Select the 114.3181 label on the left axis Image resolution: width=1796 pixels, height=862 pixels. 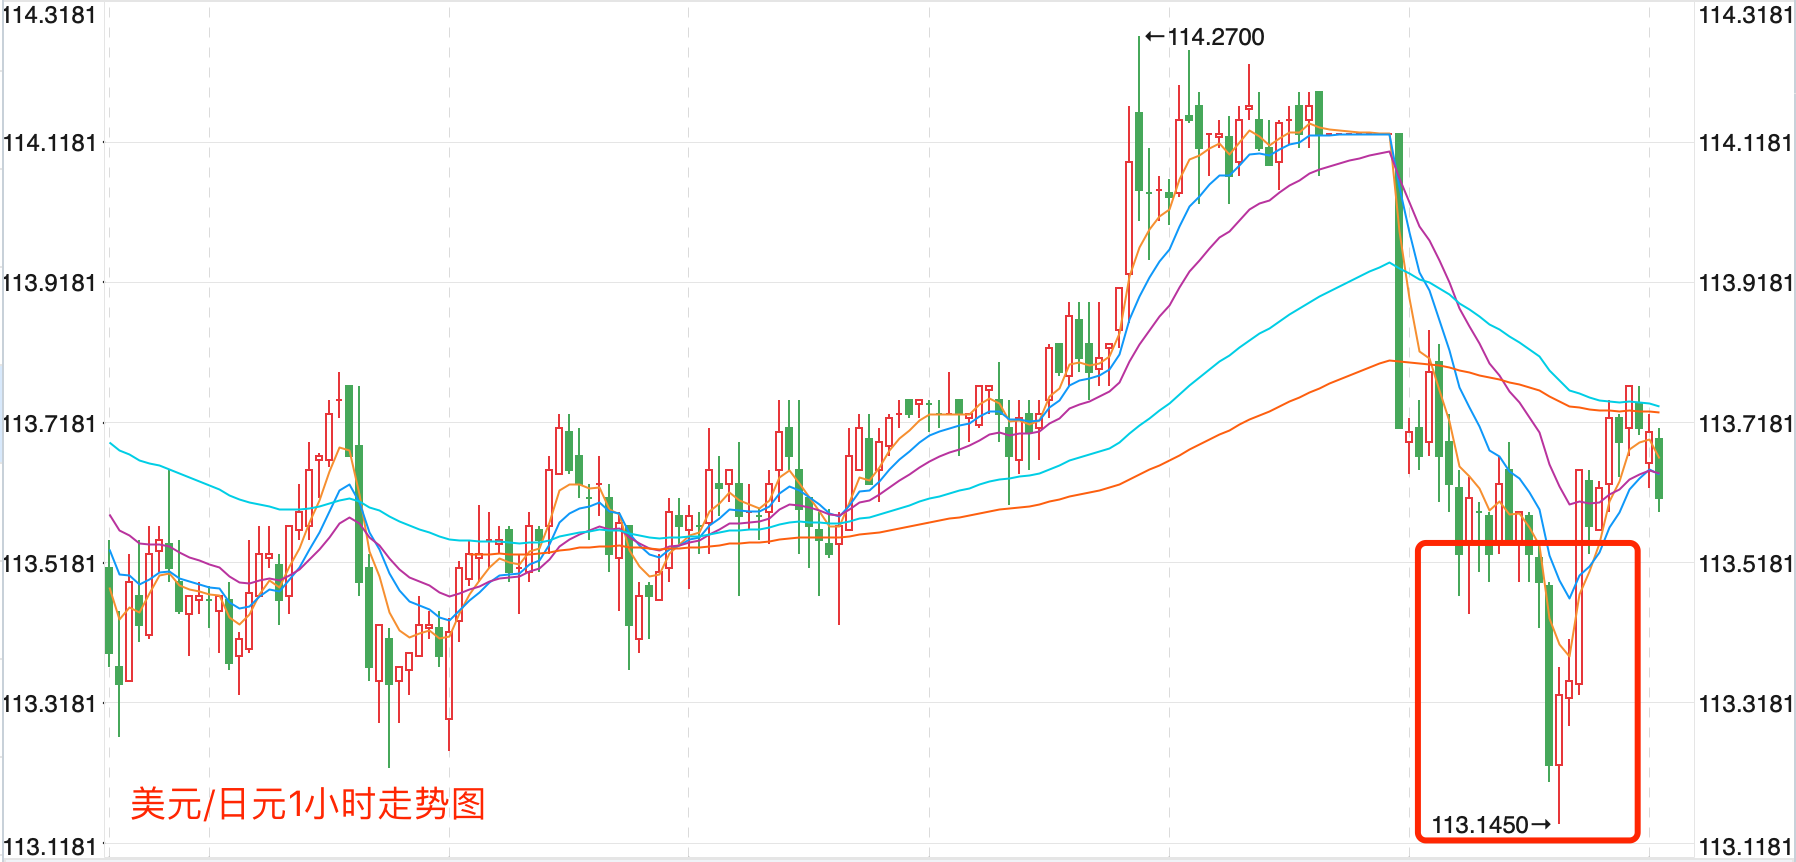point(49,15)
